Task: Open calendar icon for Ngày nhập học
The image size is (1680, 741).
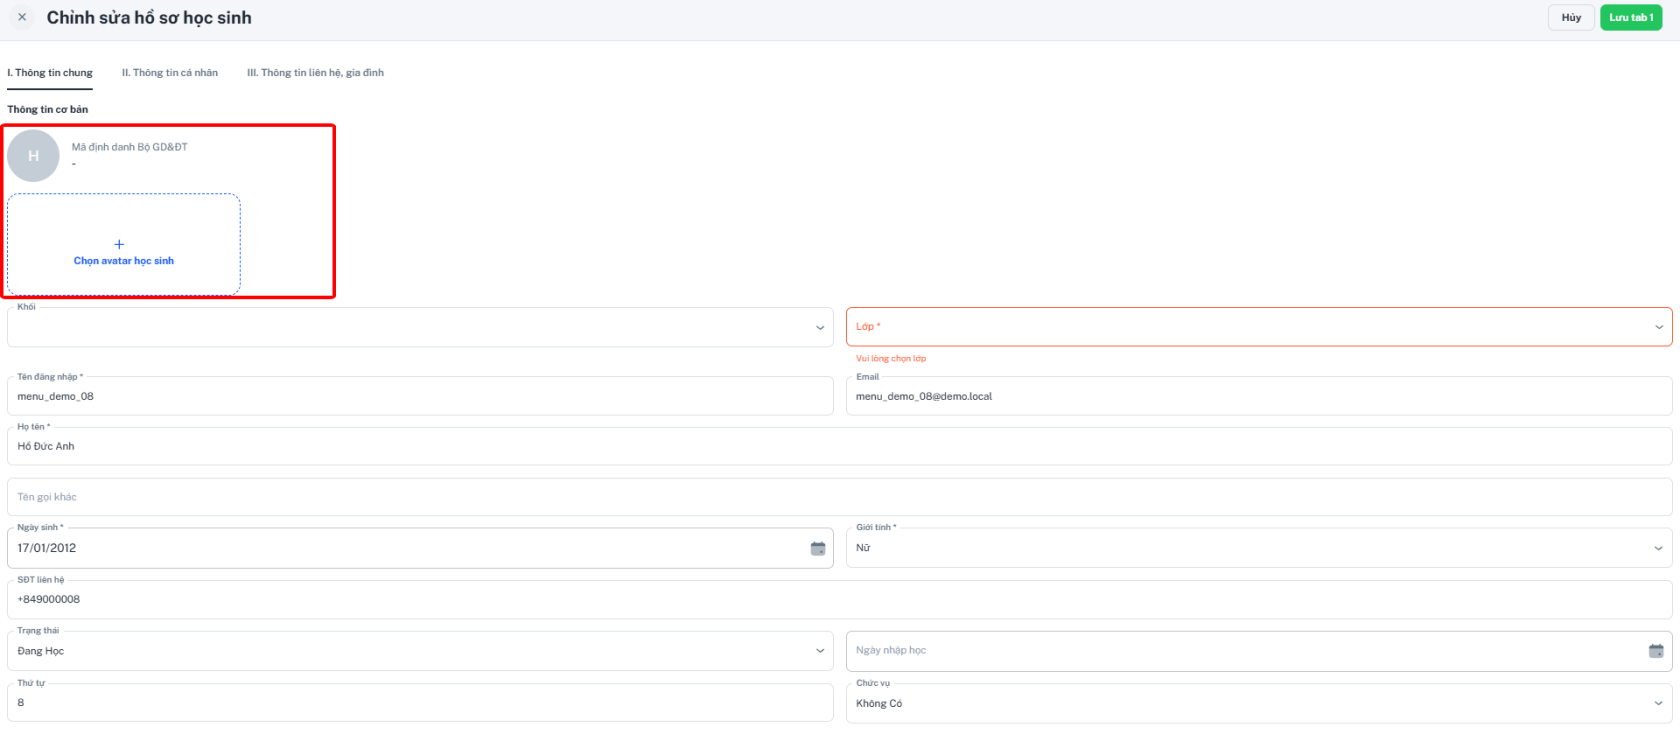Action: tap(1656, 651)
